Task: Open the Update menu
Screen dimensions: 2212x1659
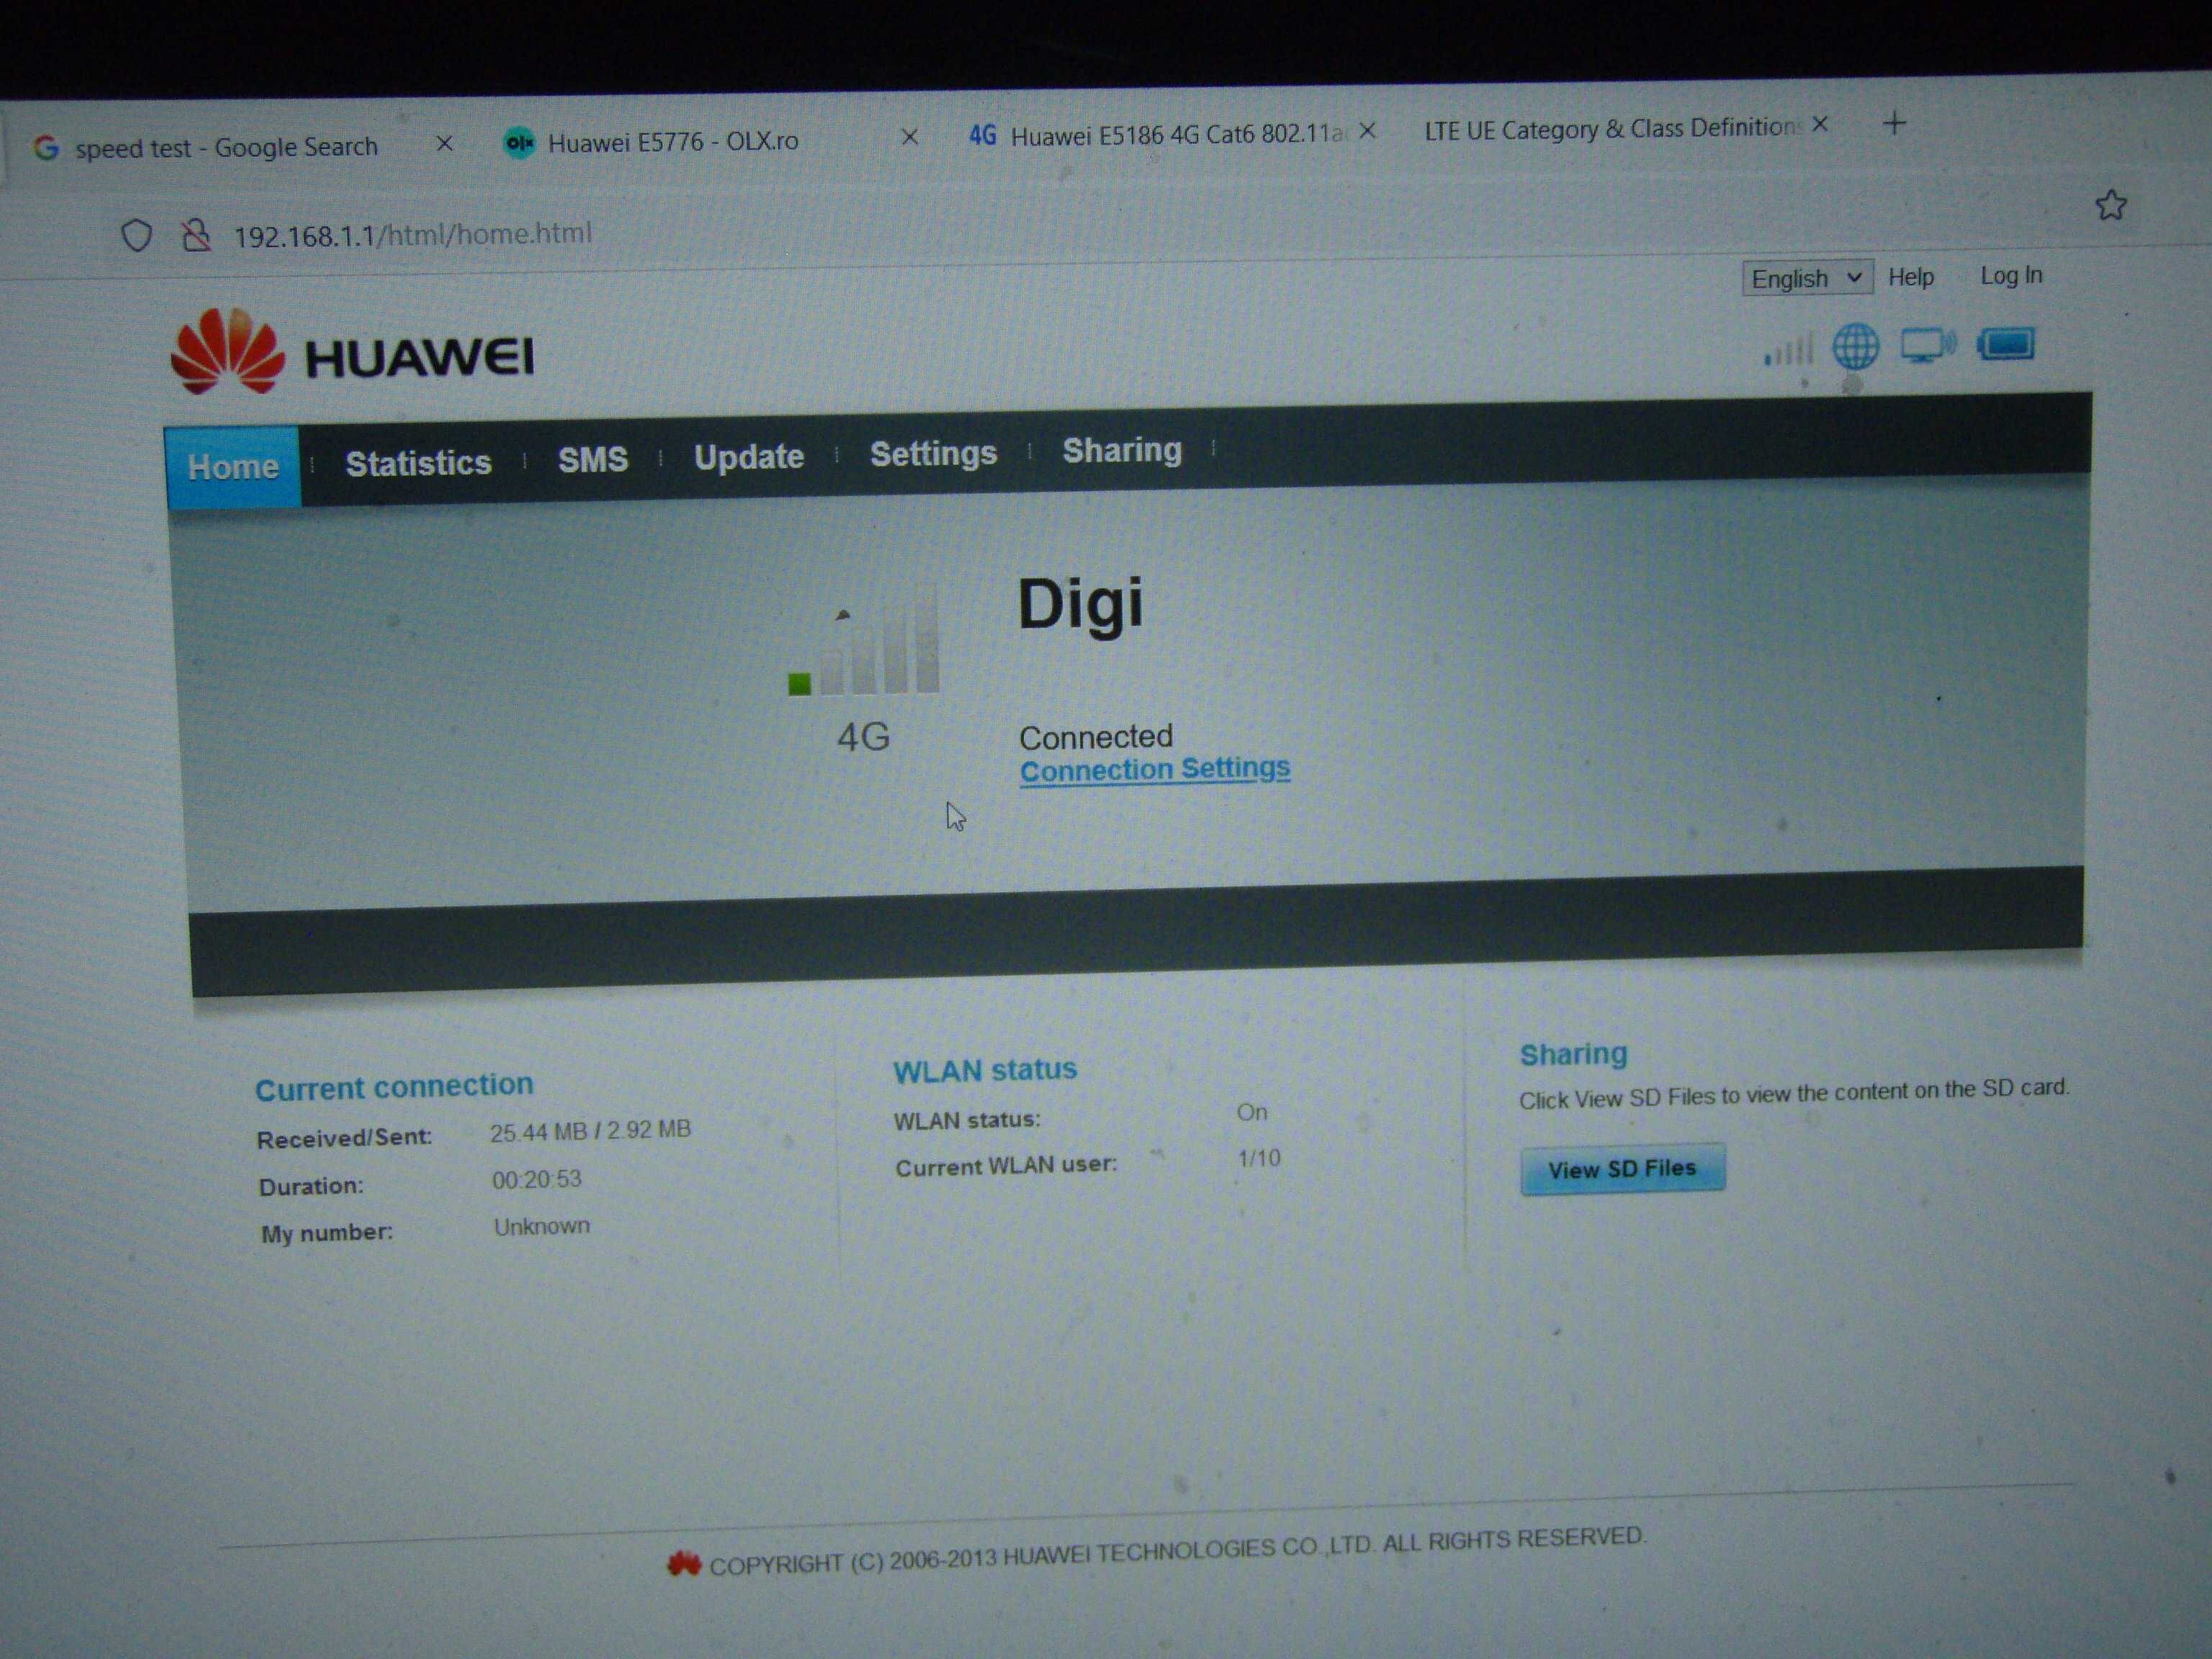Action: (749, 457)
